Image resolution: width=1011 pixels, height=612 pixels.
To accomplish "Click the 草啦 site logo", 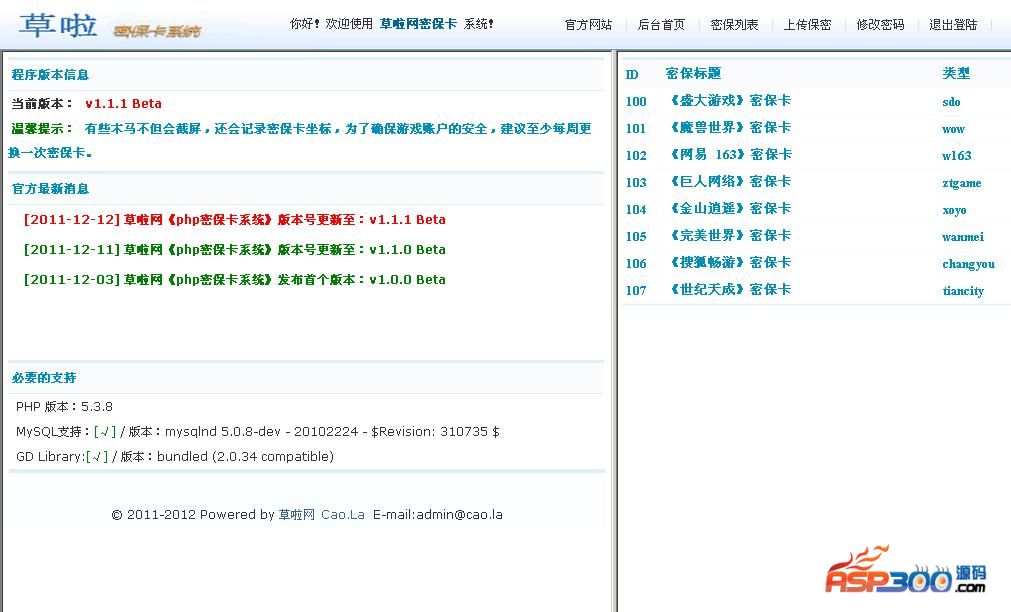I will pos(58,26).
